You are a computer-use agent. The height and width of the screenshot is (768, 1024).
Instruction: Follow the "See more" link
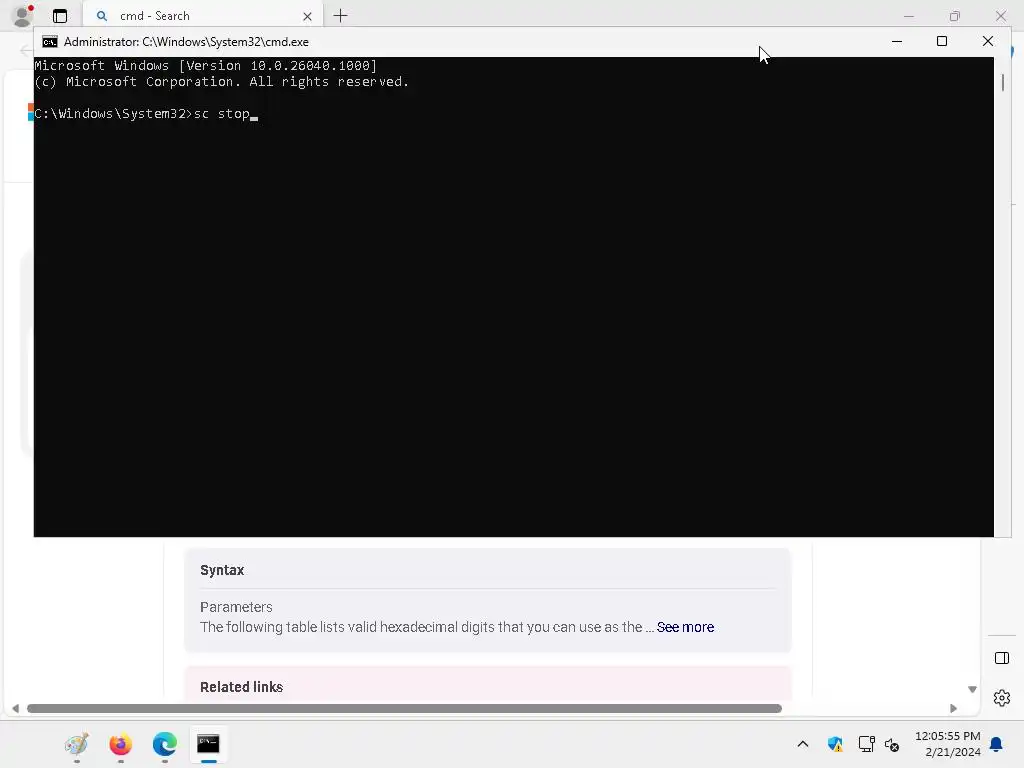(685, 627)
